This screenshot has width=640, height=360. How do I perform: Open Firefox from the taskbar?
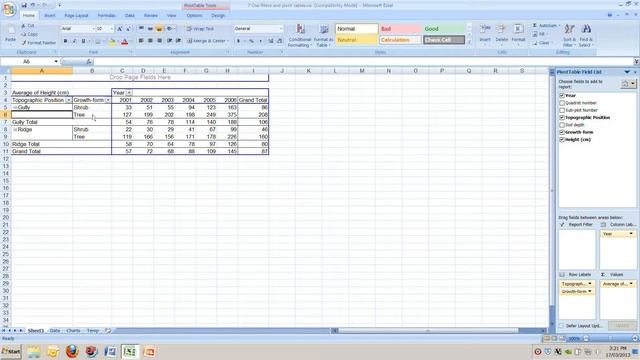pos(72,351)
